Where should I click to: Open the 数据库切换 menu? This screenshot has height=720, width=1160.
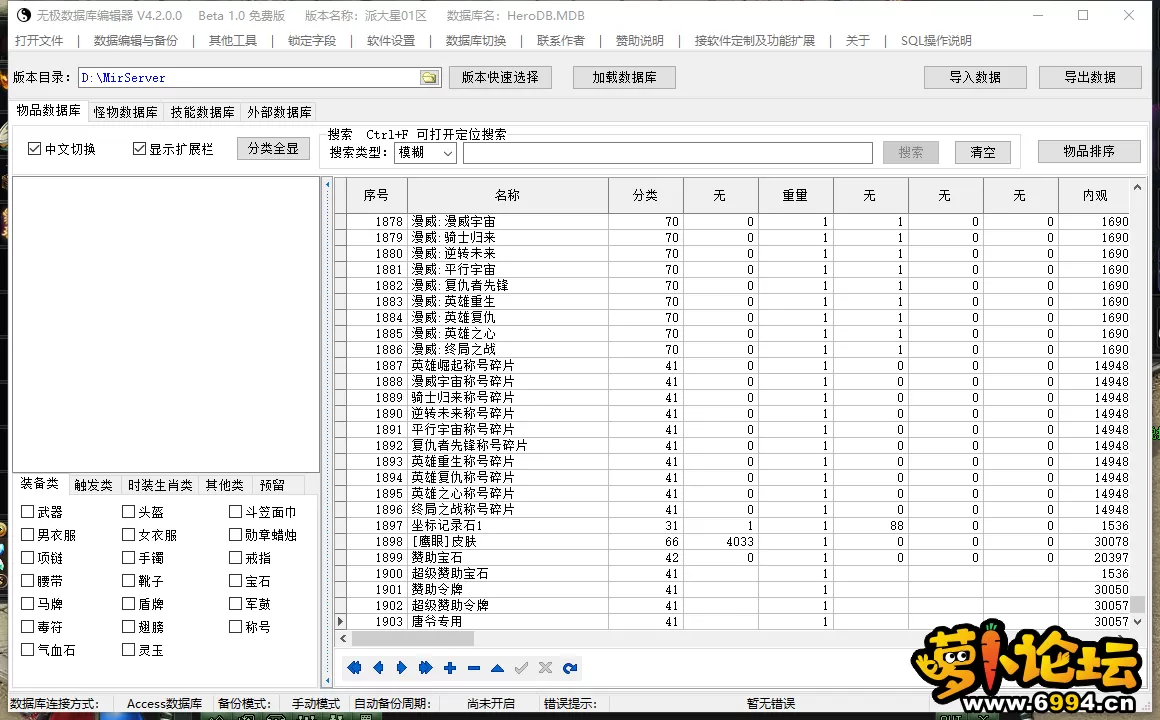coord(476,41)
